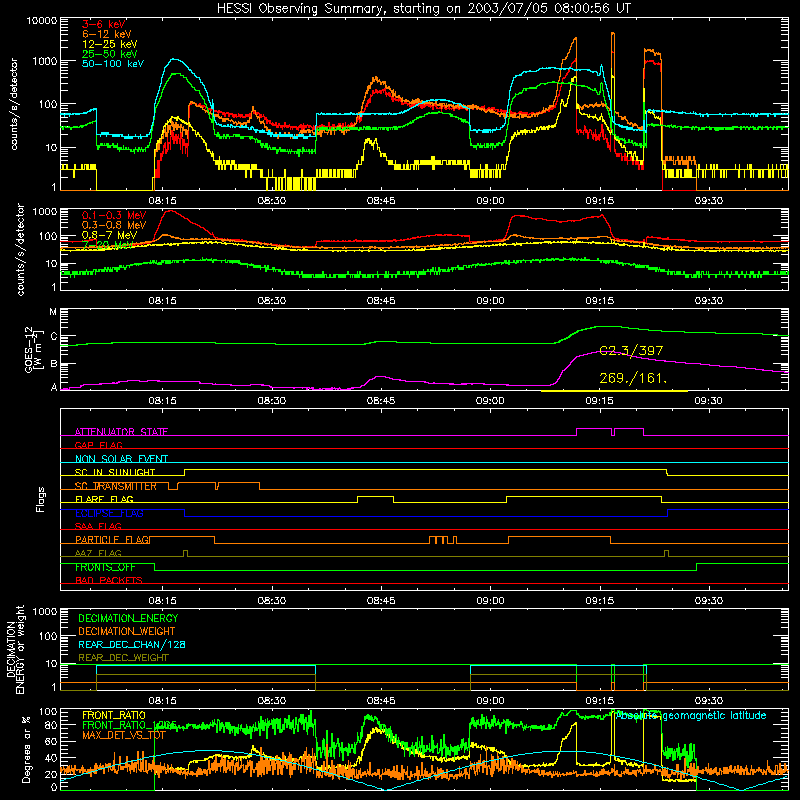
Task: Click the 0.1-0.3 MeV legend label
Action: pyautogui.click(x=114, y=215)
